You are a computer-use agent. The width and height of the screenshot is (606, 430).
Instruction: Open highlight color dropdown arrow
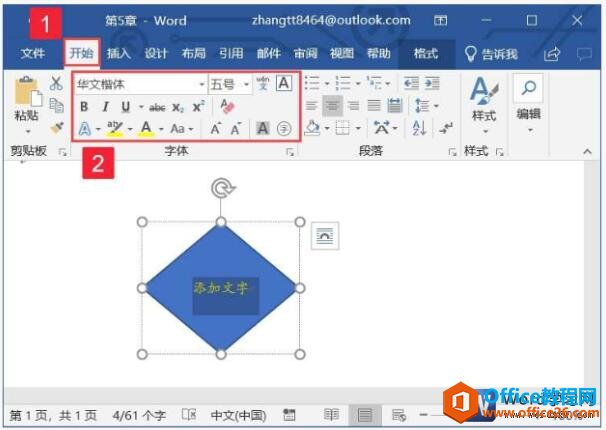point(130,129)
